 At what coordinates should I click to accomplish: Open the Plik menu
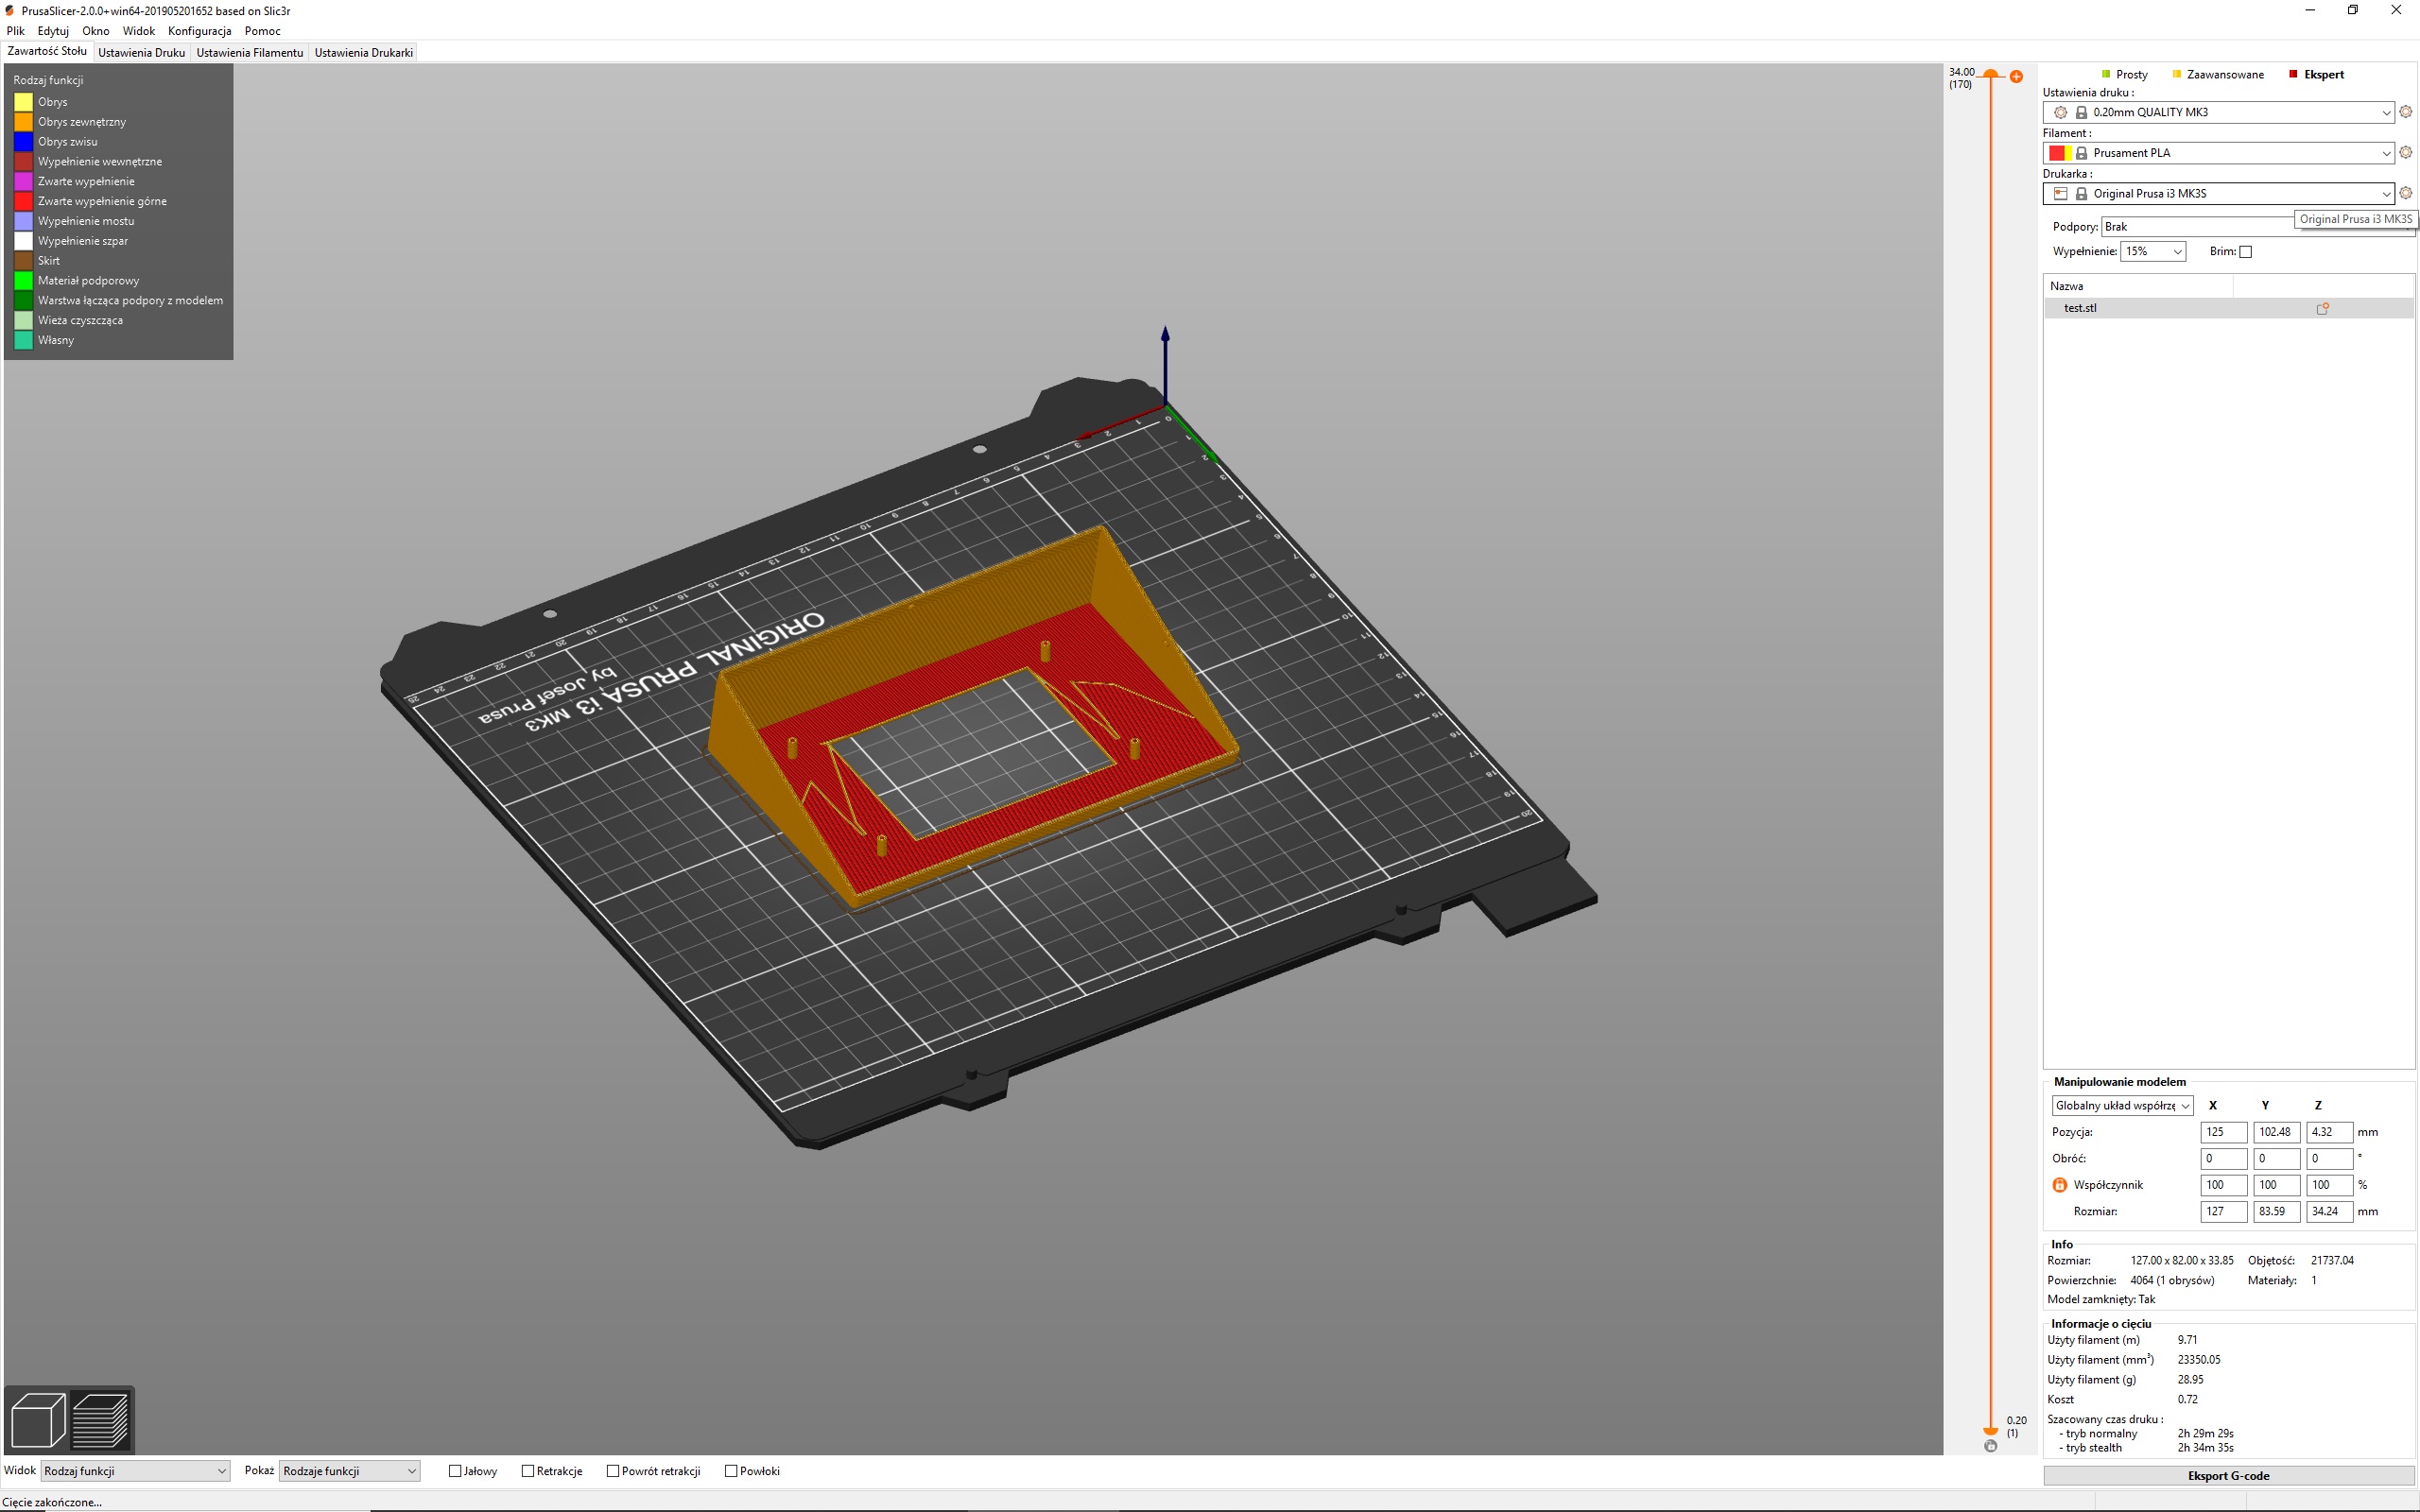[15, 31]
